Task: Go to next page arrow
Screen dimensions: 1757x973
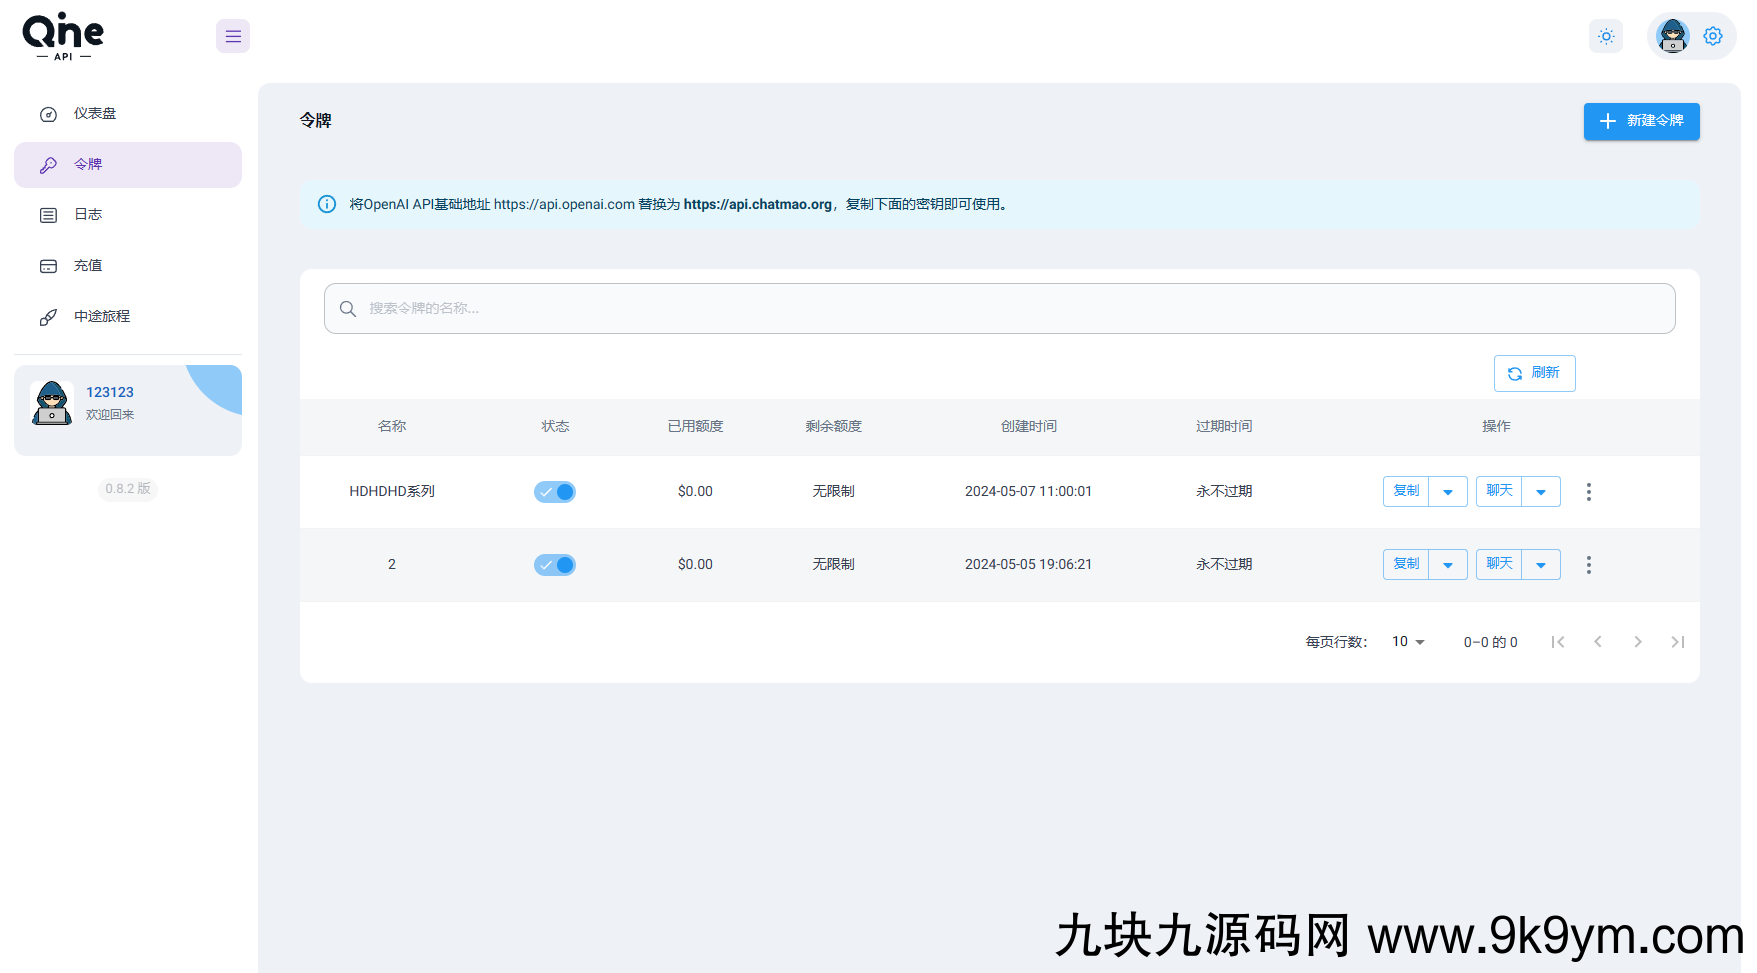Action: (1638, 642)
